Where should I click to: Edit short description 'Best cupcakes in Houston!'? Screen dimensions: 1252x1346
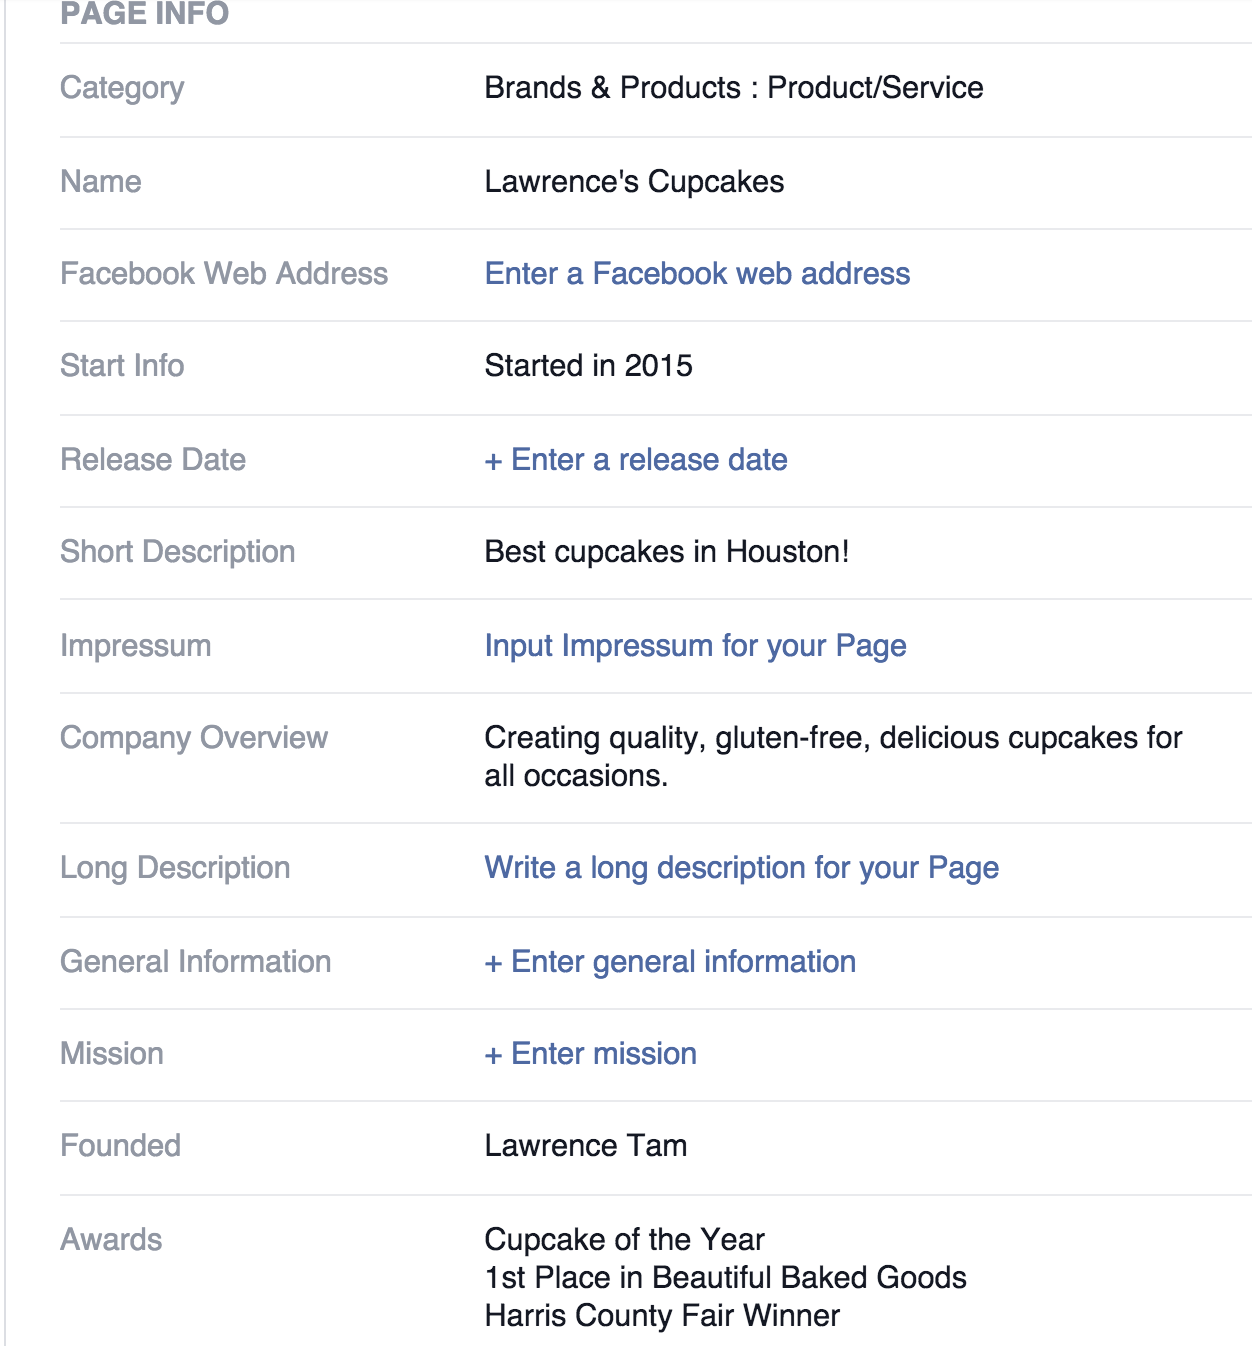tap(667, 552)
